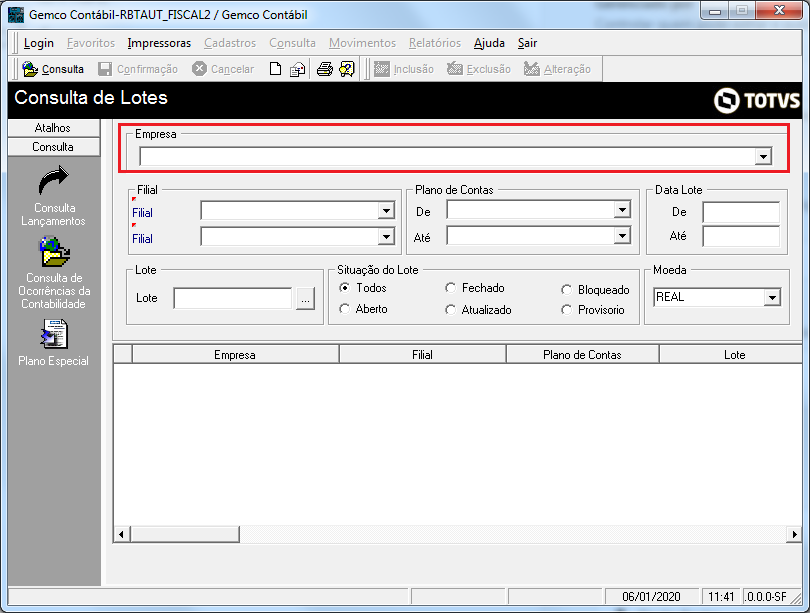Screen dimensions: 810x613
Task: Click the Confirmação floppy disk icon
Action: 105,69
